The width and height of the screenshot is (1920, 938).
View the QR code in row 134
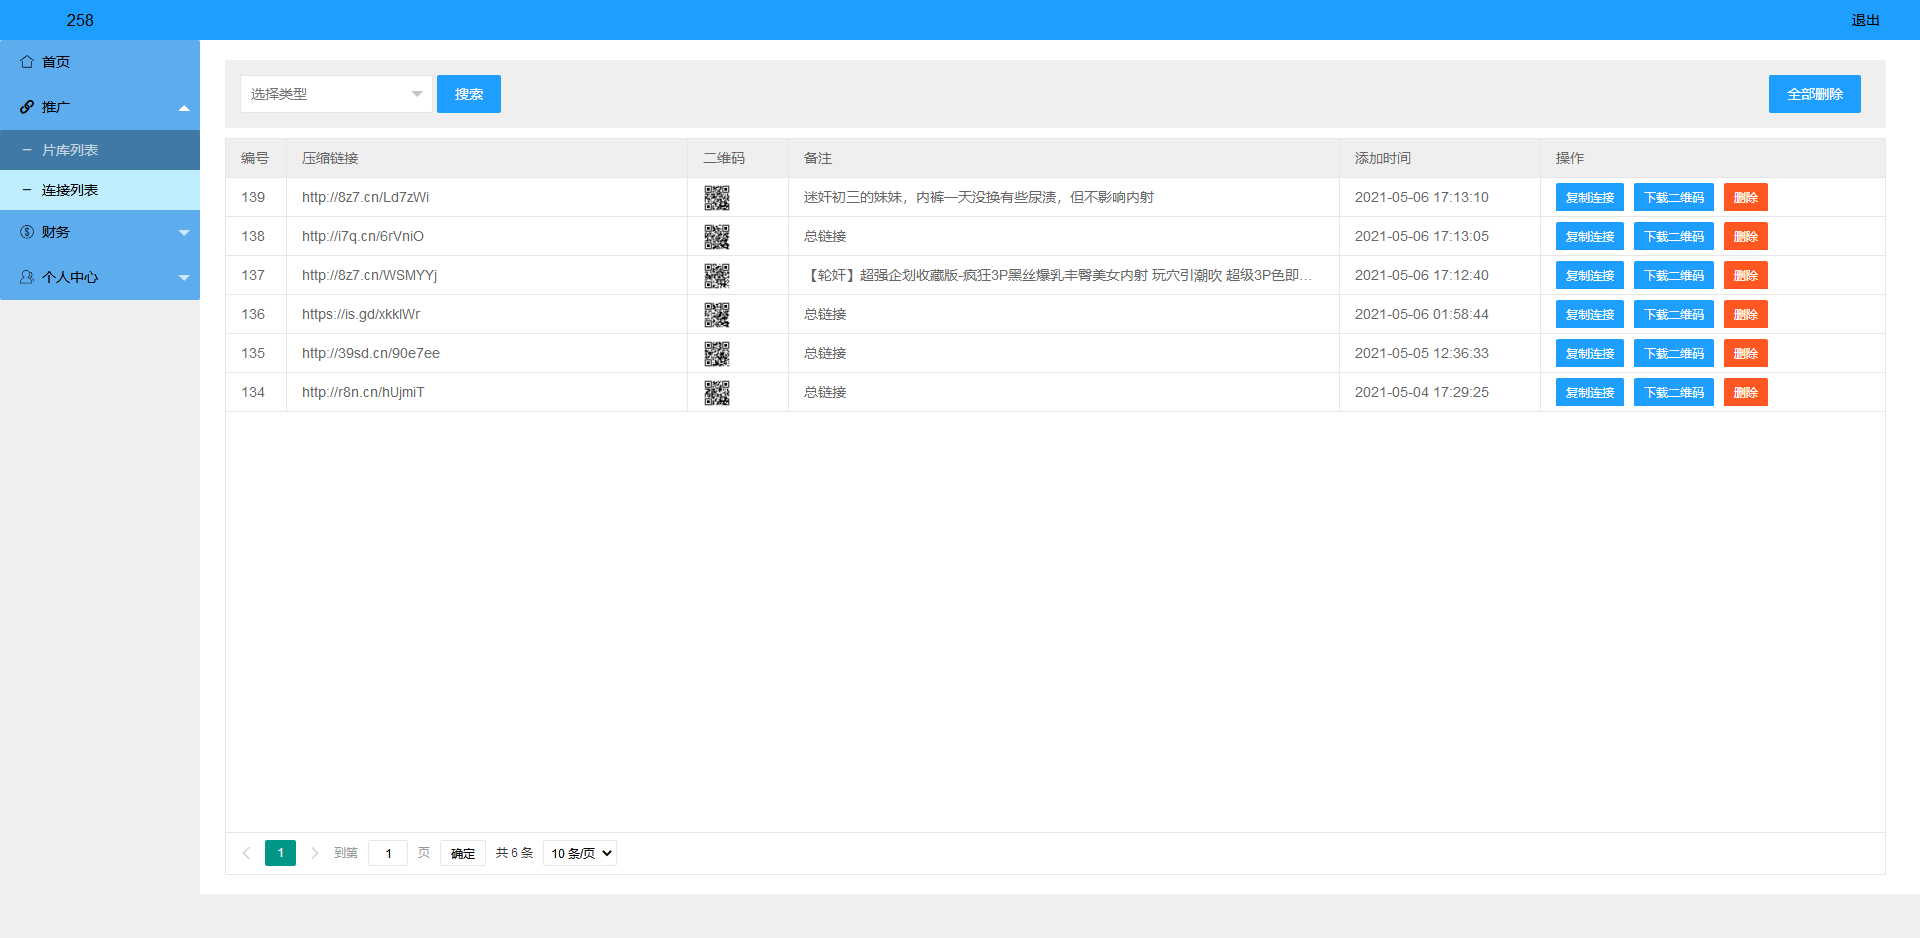pos(716,393)
